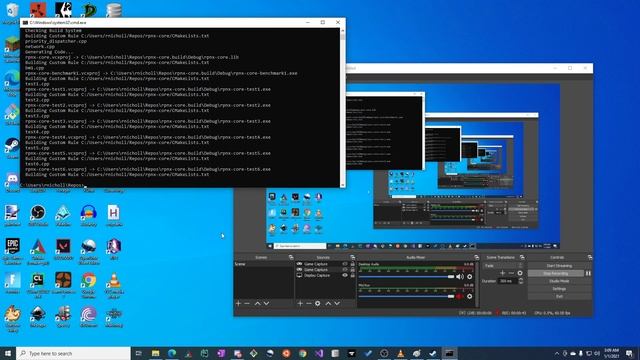Image resolution: width=640 pixels, height=360 pixels.
Task: Add a source in OBS Sources panel
Action: coord(300,303)
